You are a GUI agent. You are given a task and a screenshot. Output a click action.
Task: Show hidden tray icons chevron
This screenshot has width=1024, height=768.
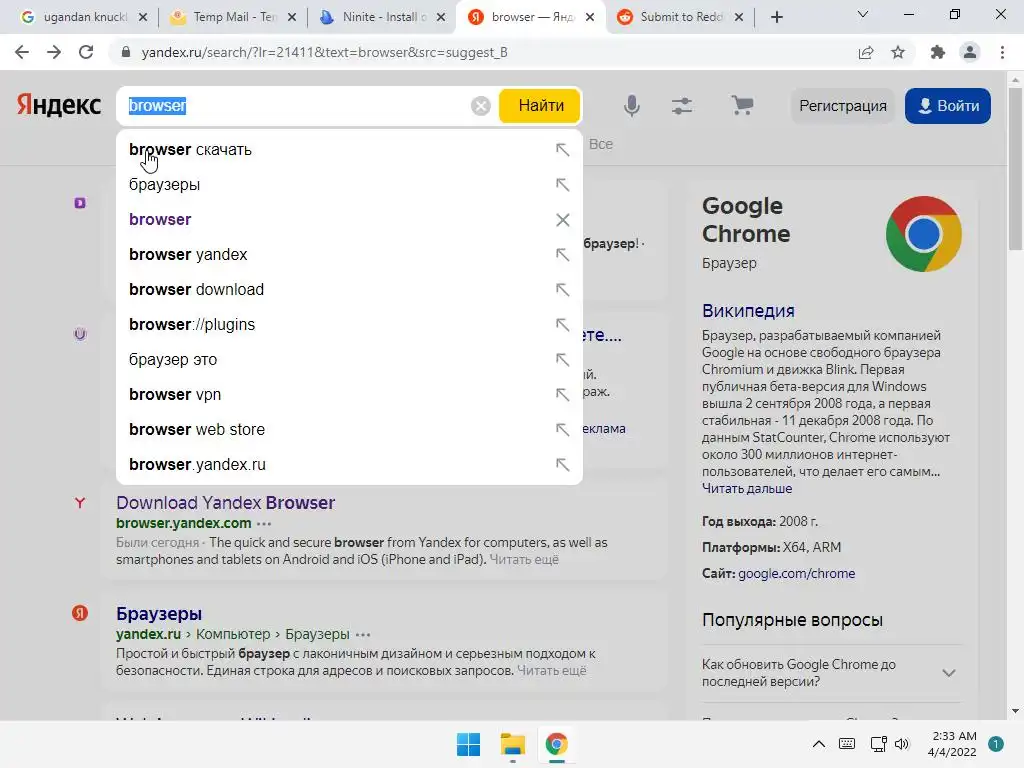[x=818, y=744]
